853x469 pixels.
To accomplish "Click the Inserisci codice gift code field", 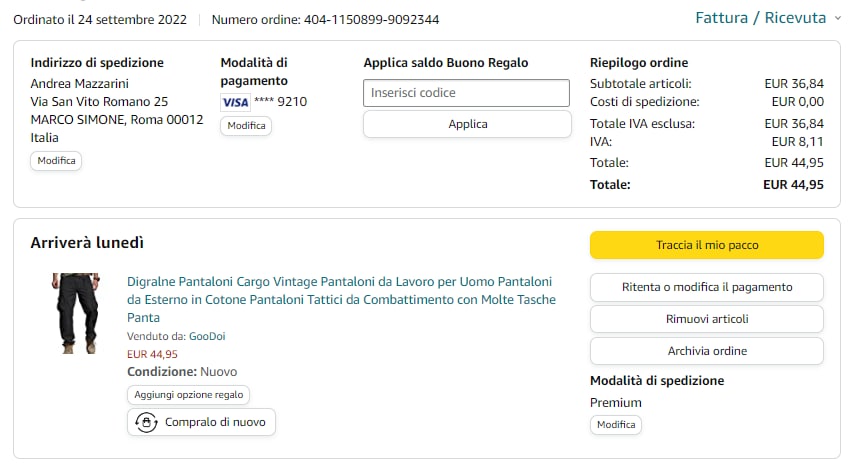I will (x=466, y=93).
